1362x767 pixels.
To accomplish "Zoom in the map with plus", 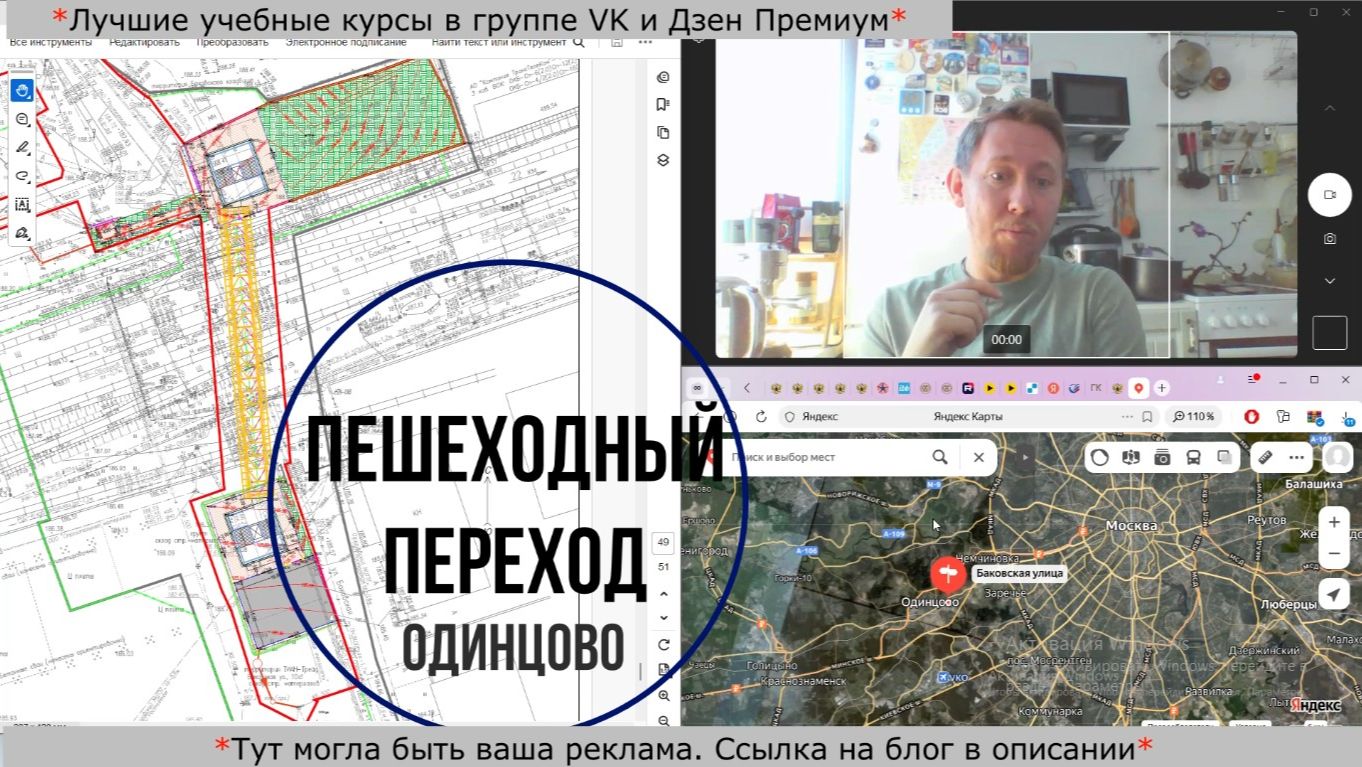I will coord(1334,522).
